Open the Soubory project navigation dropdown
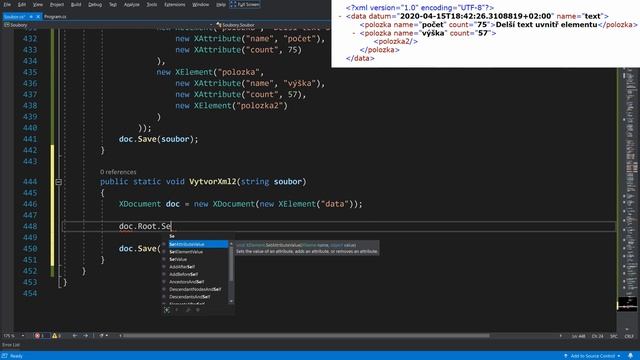The height and width of the screenshot is (360, 640). coord(108,25)
